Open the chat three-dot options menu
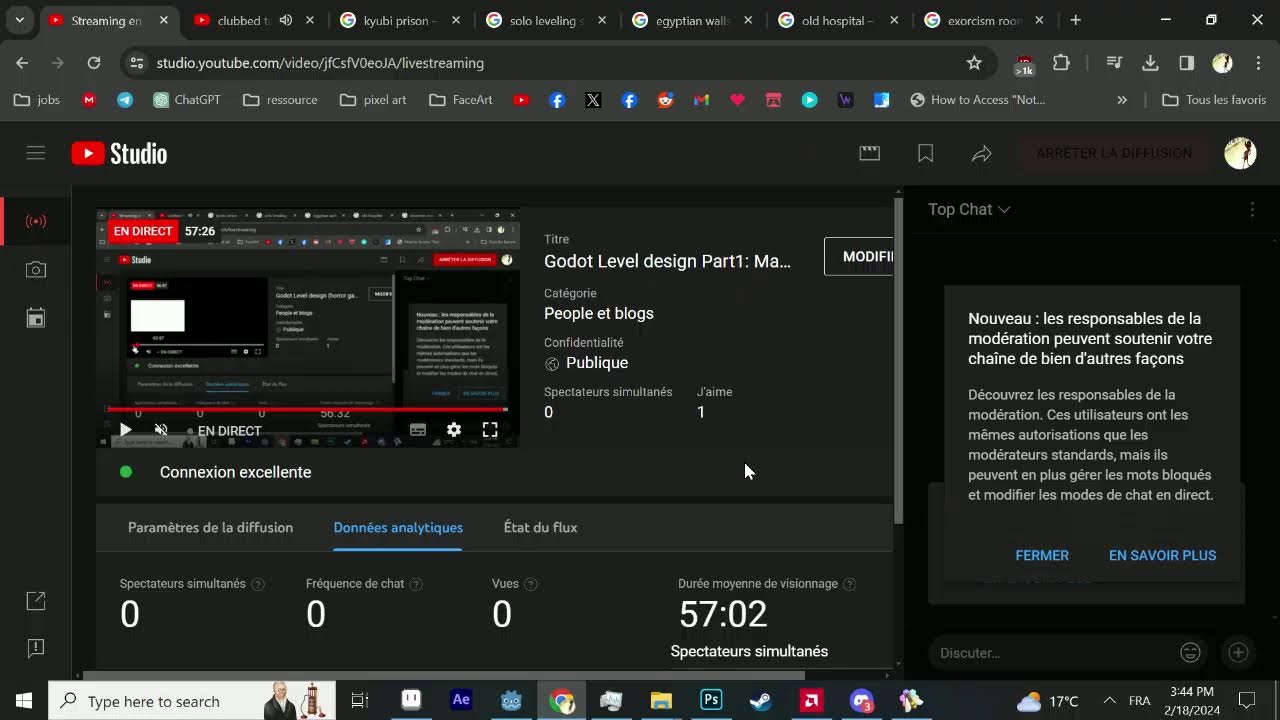 click(x=1252, y=209)
